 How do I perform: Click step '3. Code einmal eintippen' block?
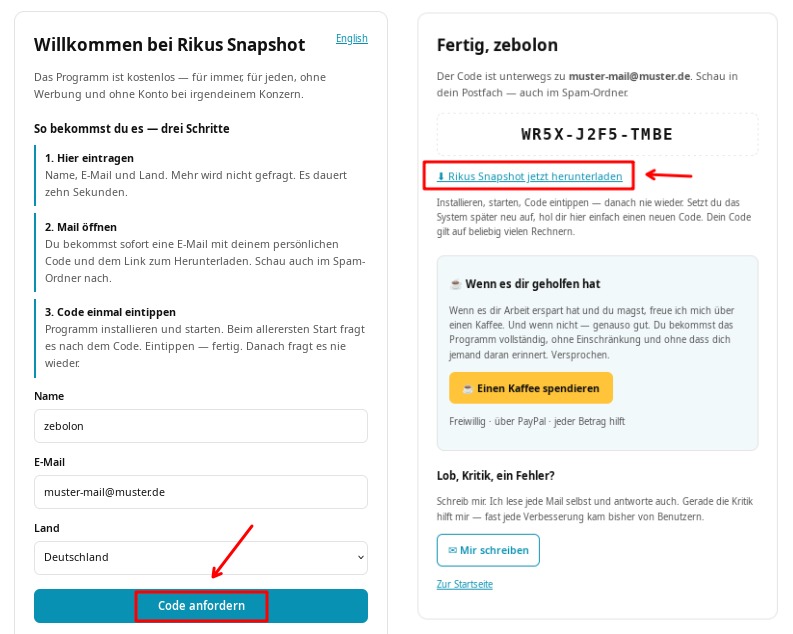201,338
